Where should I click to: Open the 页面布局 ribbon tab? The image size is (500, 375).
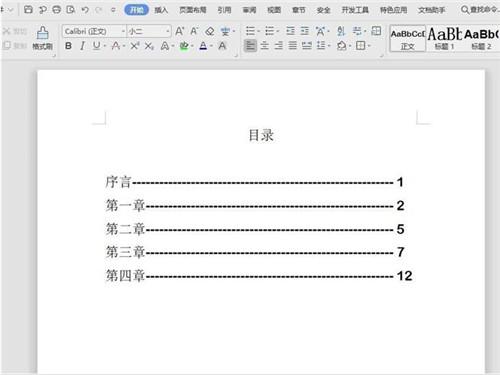[x=193, y=10]
